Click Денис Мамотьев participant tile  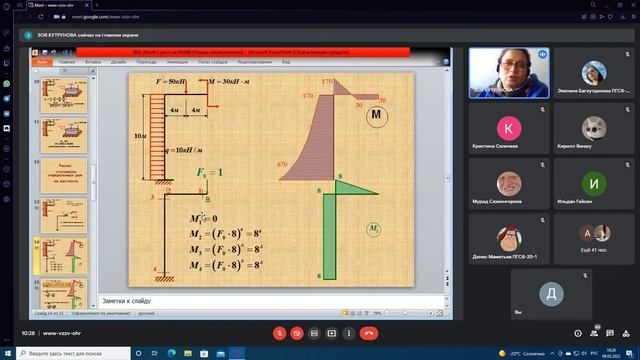[509, 239]
